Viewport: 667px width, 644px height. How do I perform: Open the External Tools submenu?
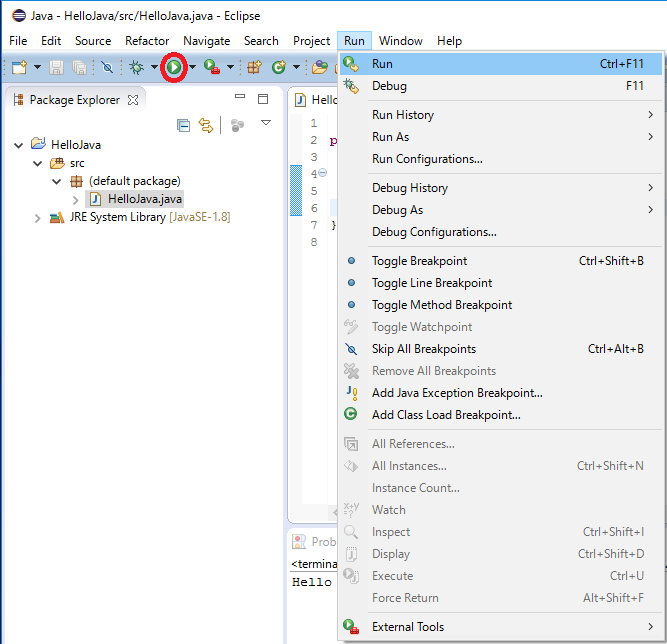[501, 627]
